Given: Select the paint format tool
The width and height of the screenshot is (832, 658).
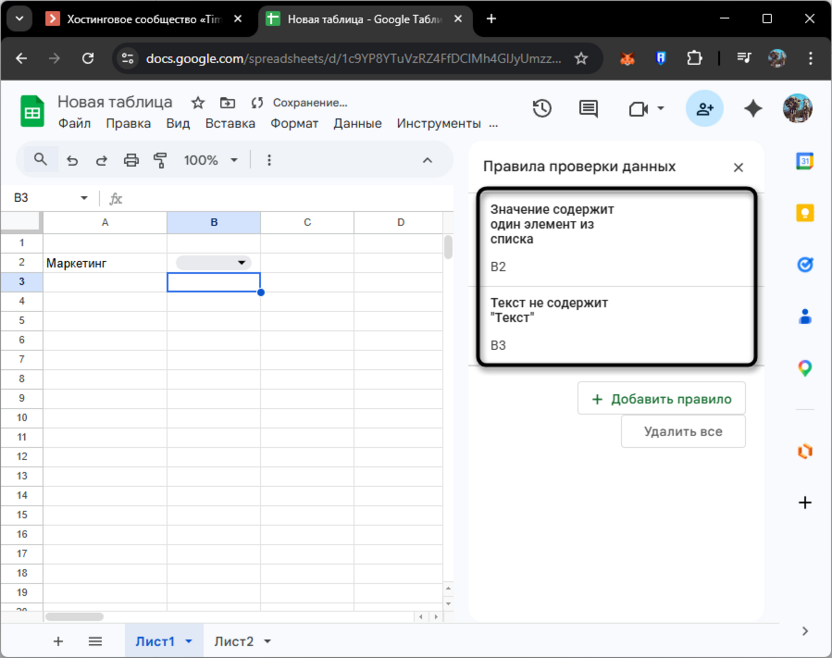Looking at the screenshot, I should click(x=160, y=160).
